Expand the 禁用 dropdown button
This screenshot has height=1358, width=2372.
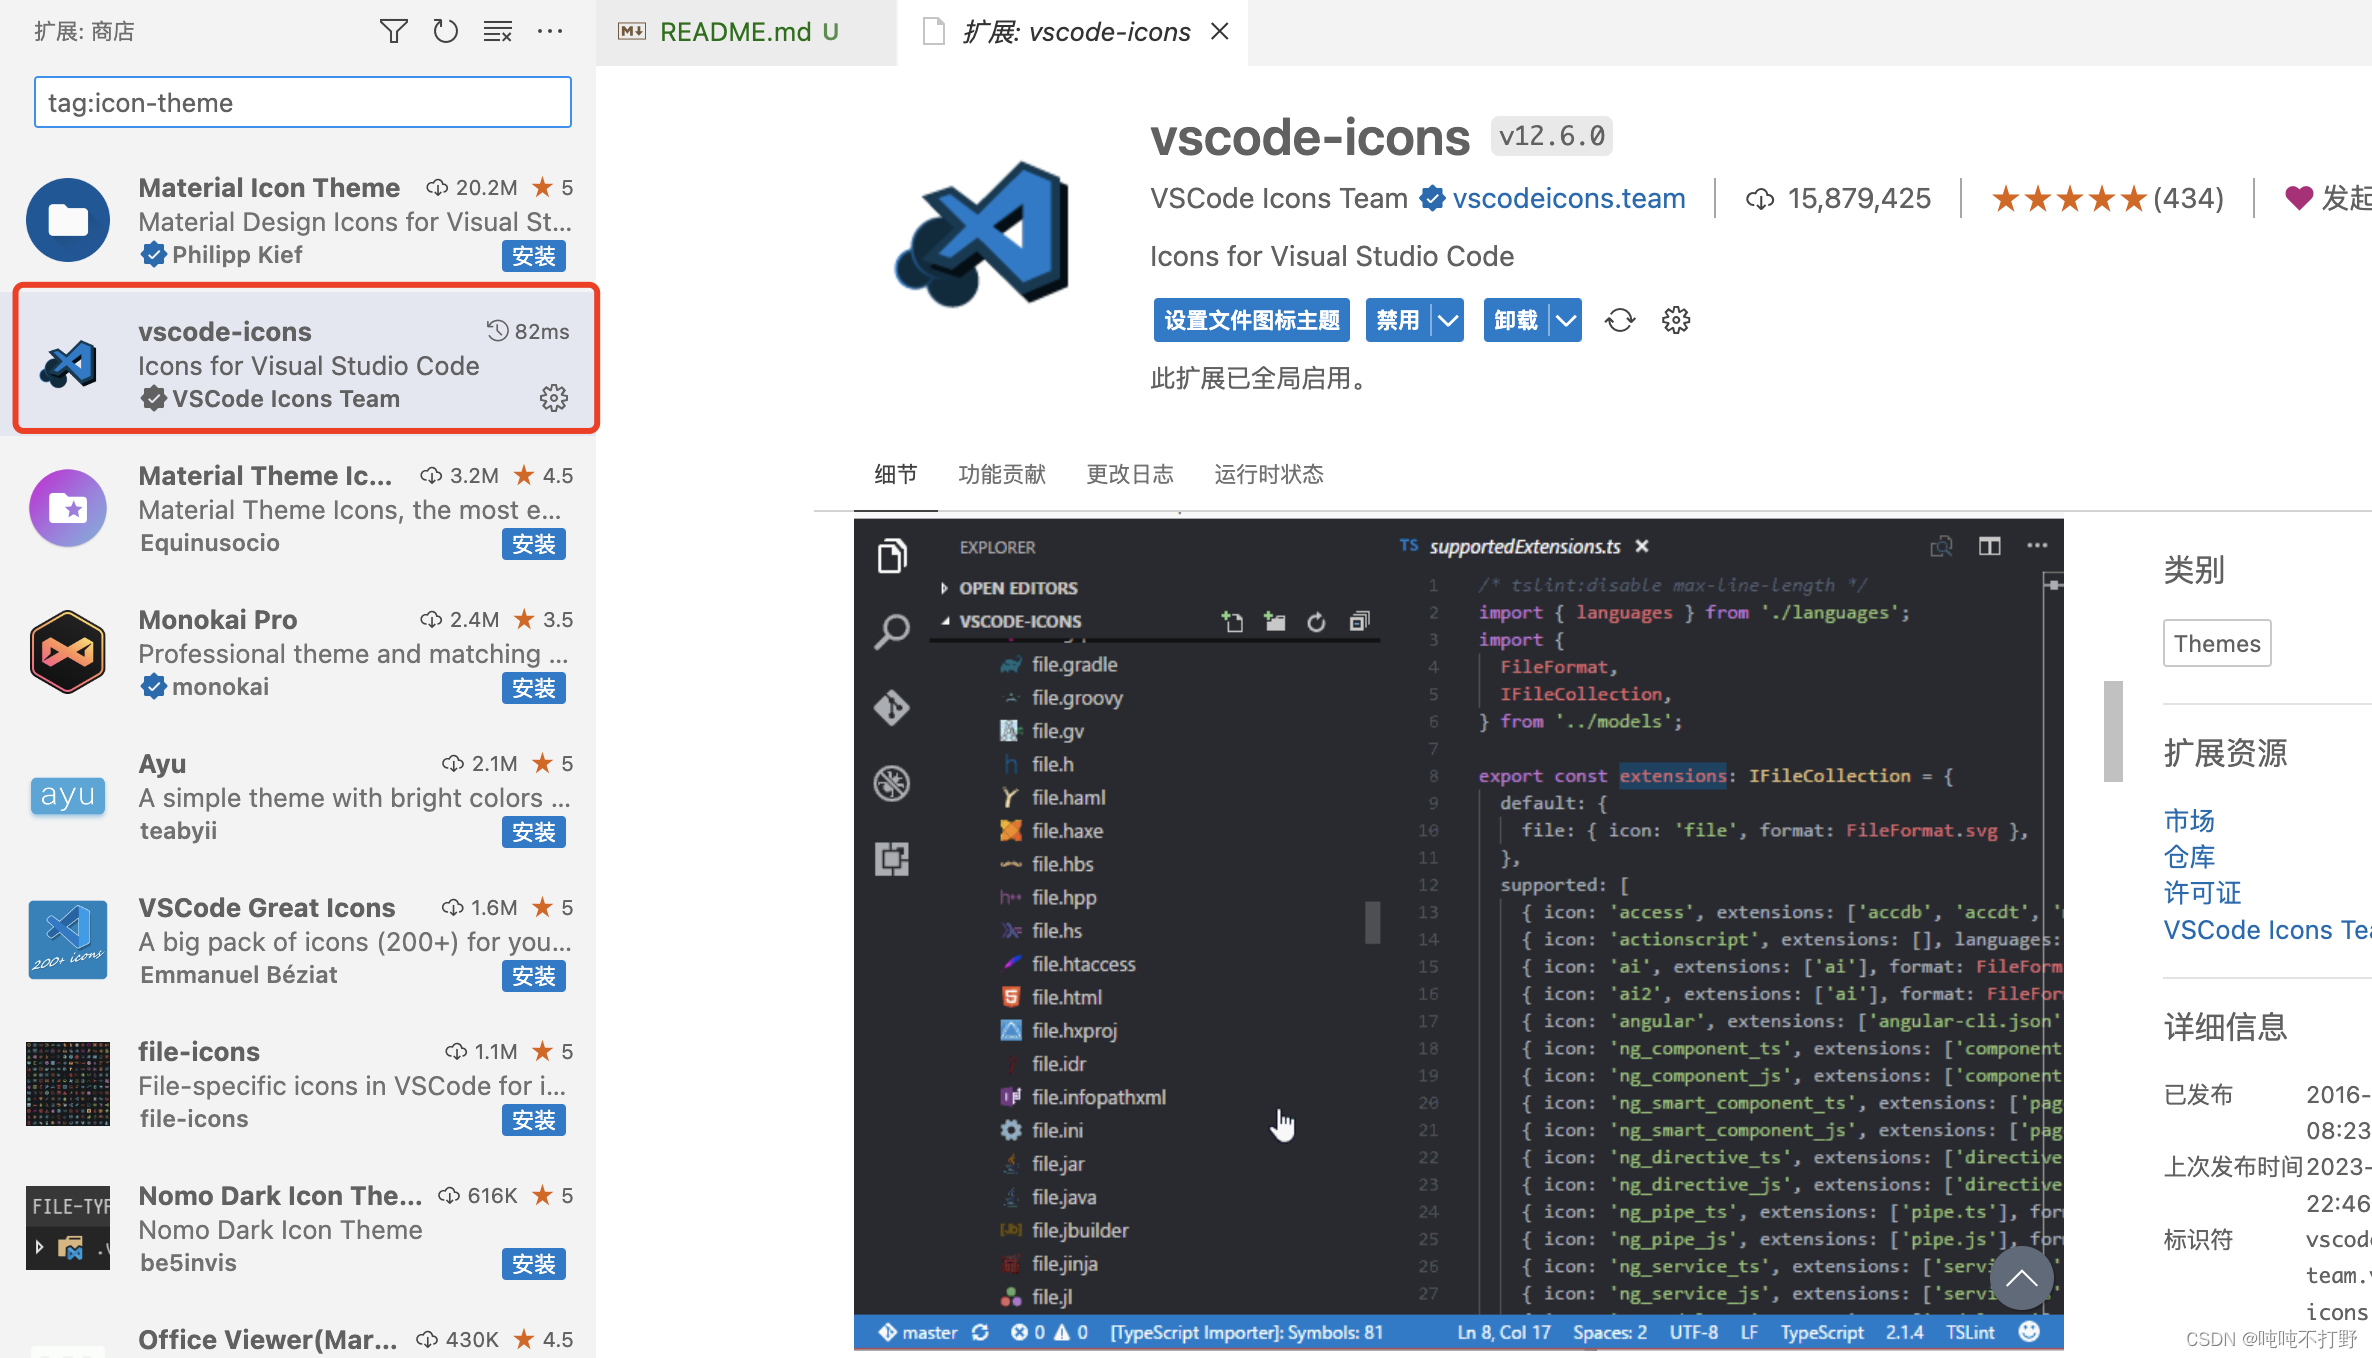[1445, 321]
